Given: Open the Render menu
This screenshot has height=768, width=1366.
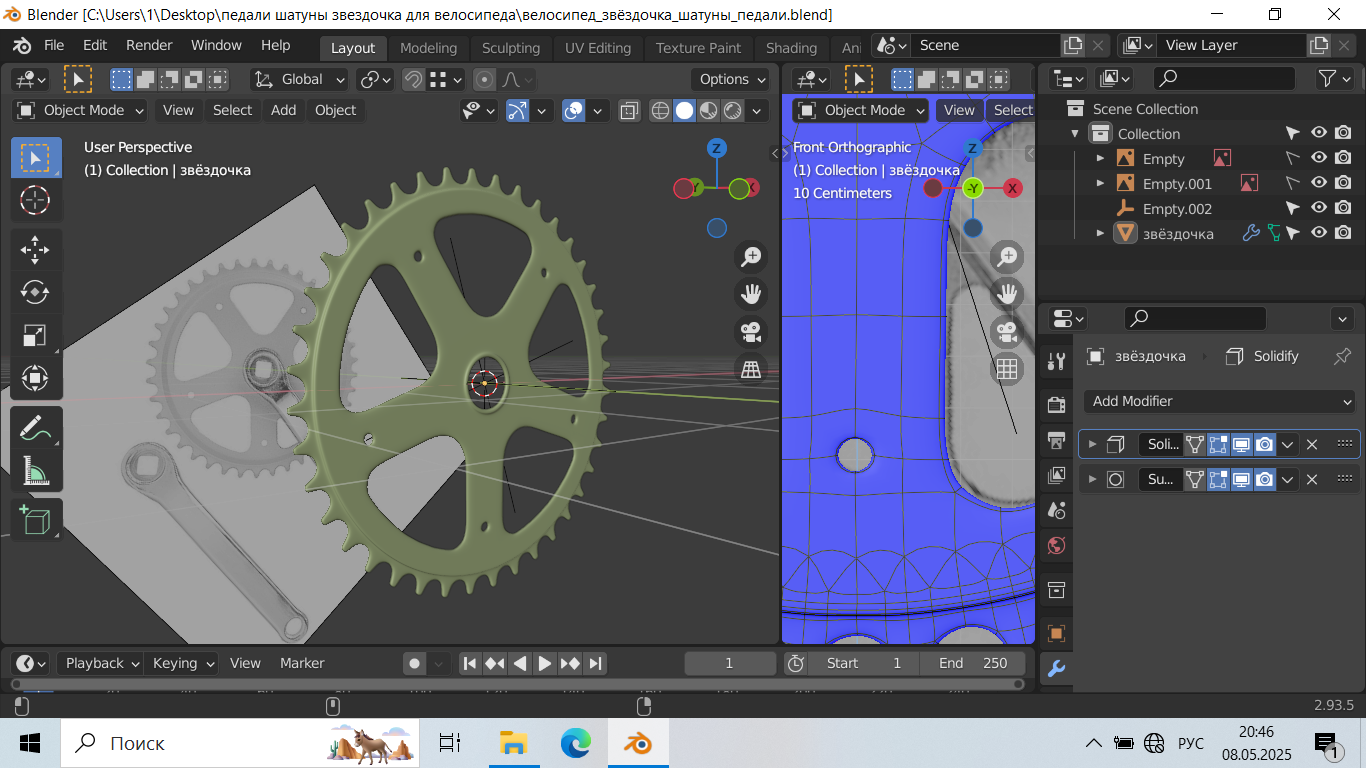Looking at the screenshot, I should pos(149,45).
